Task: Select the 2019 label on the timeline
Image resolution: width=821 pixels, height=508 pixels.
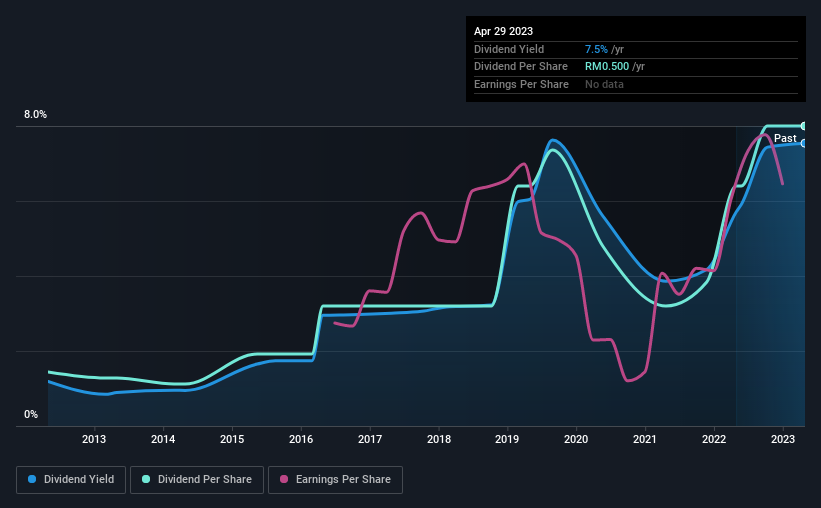Action: tap(507, 439)
